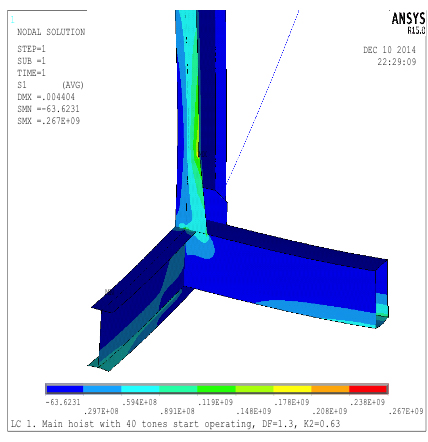Click the cyan legend color band

tap(140, 389)
